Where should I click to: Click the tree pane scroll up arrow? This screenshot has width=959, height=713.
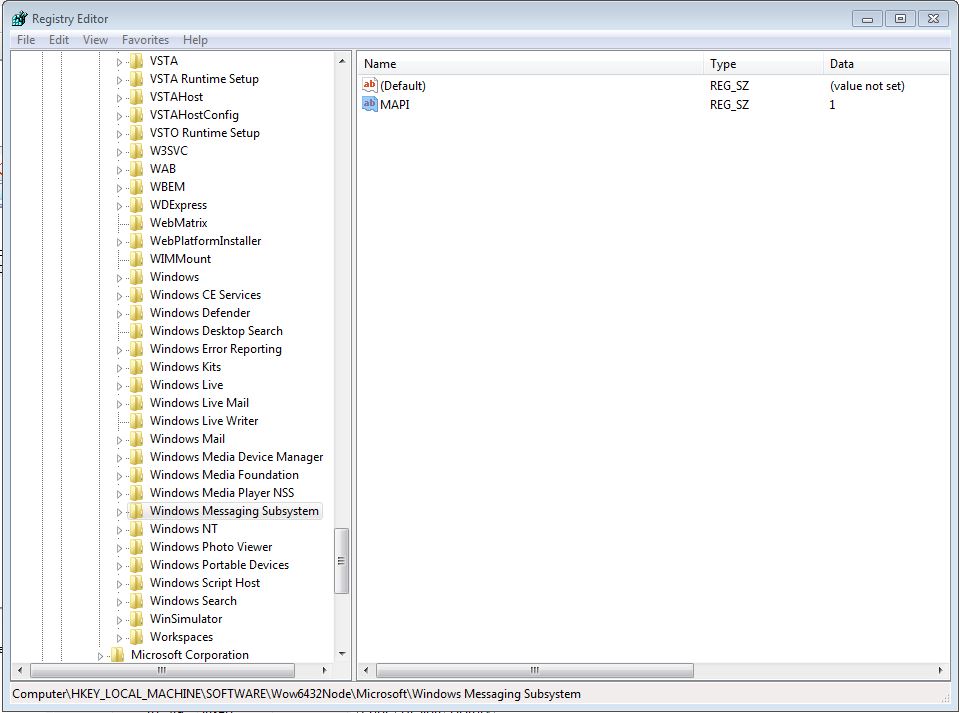[342, 61]
